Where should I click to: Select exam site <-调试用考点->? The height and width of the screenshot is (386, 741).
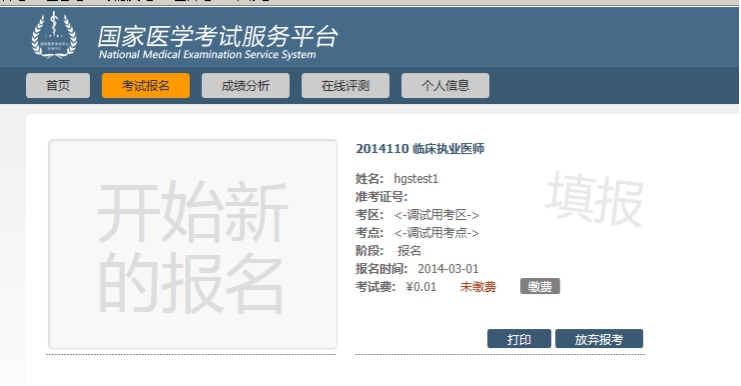coord(436,233)
